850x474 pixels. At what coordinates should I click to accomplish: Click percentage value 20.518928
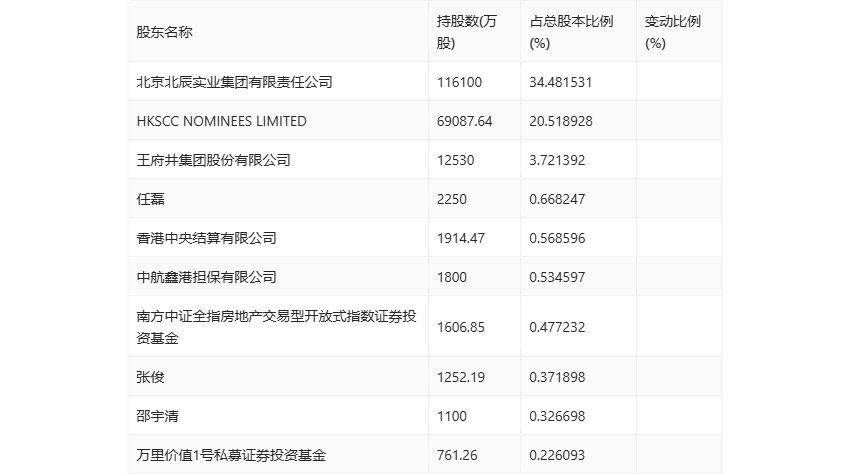click(x=561, y=121)
